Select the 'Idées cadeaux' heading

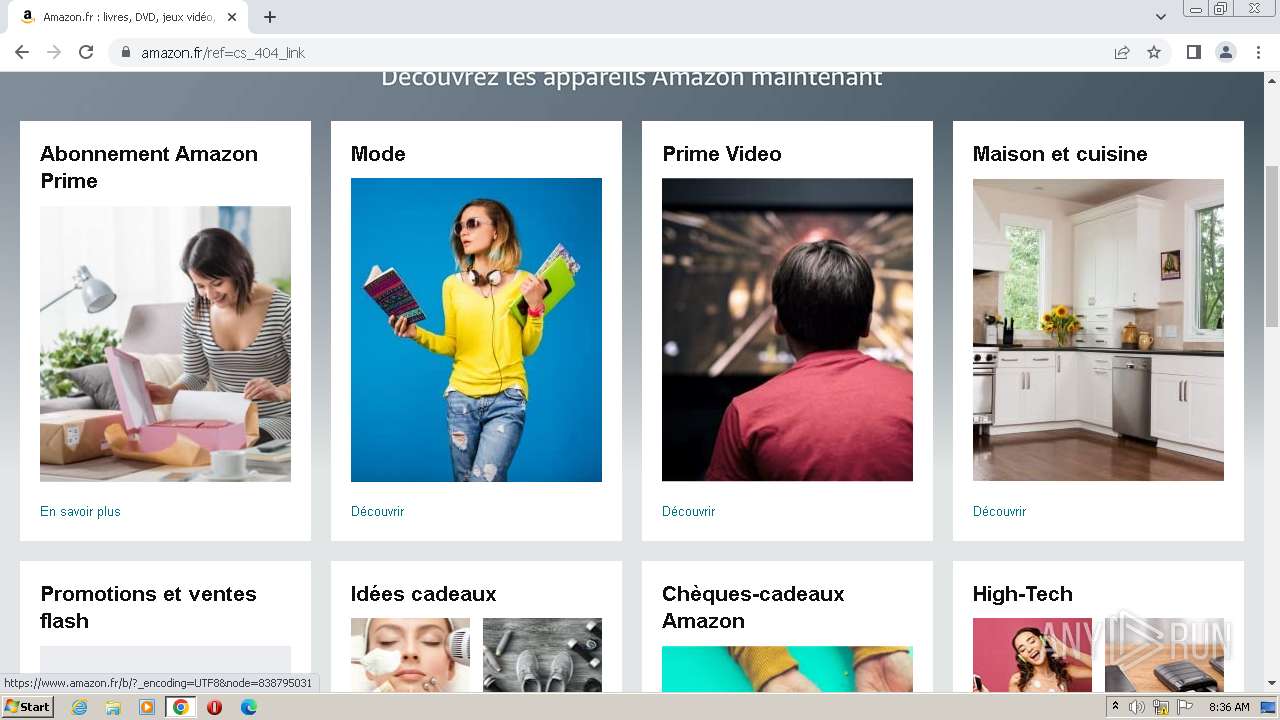coord(424,594)
